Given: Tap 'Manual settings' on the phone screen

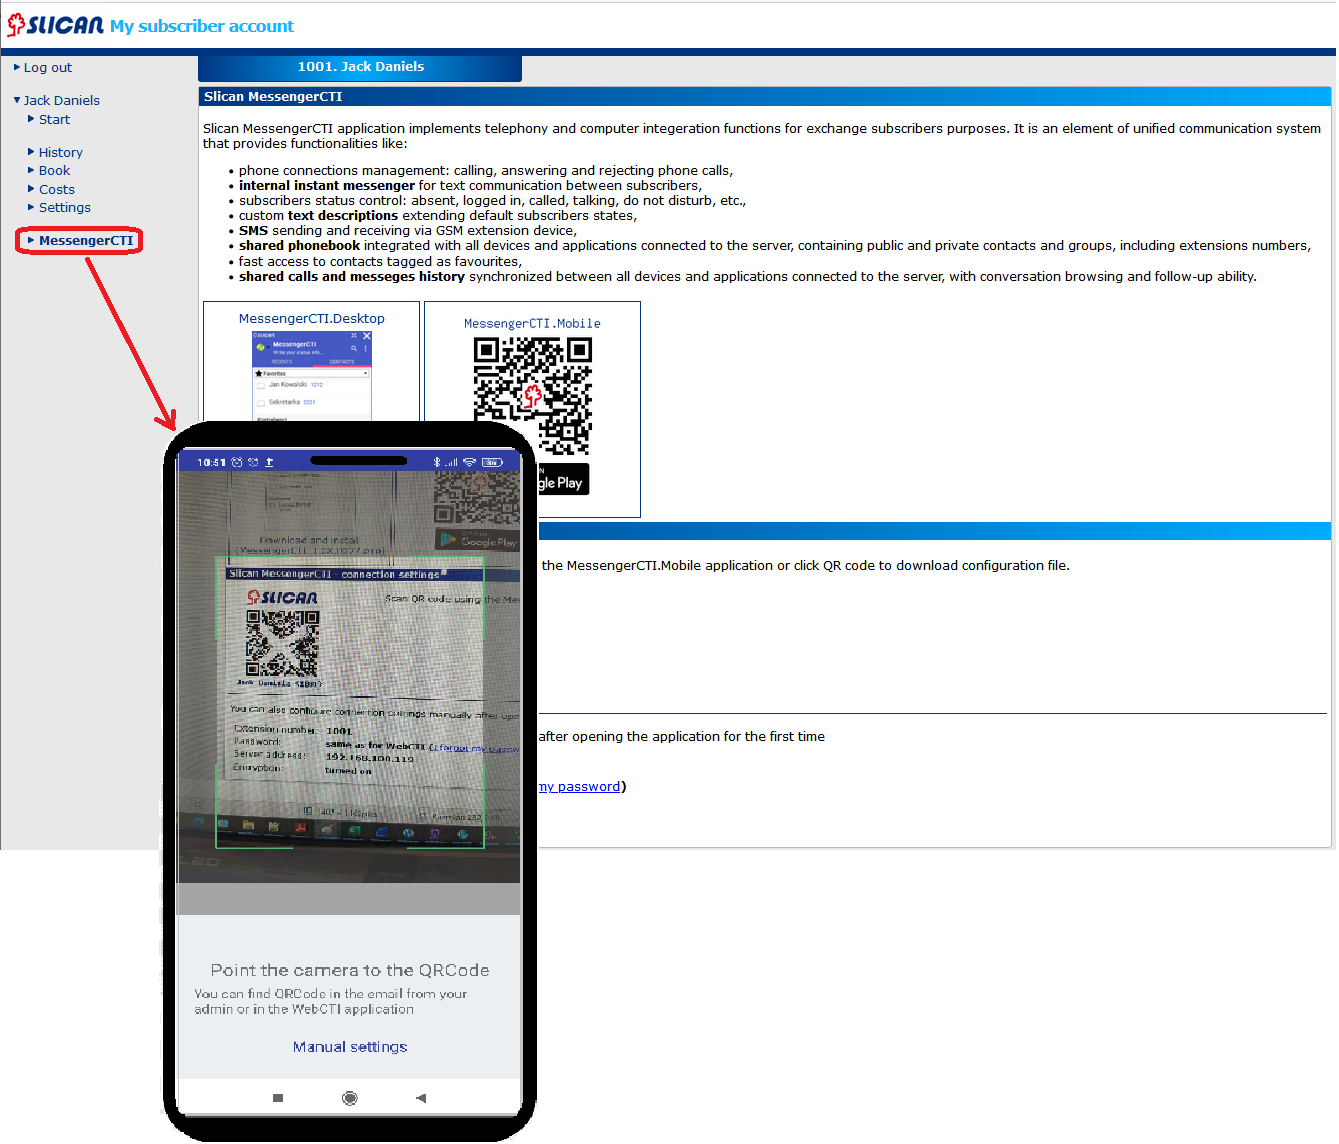Looking at the screenshot, I should (350, 1047).
